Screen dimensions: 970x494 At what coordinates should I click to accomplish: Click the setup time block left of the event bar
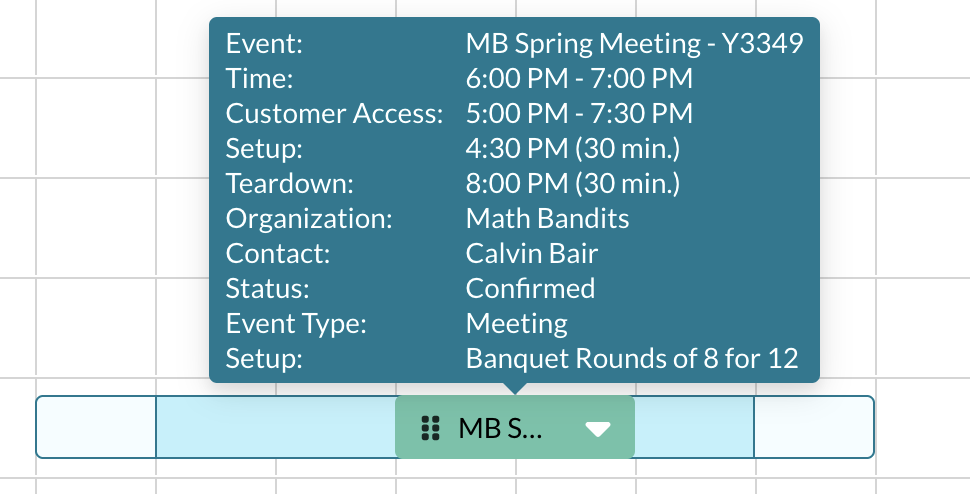pos(96,427)
